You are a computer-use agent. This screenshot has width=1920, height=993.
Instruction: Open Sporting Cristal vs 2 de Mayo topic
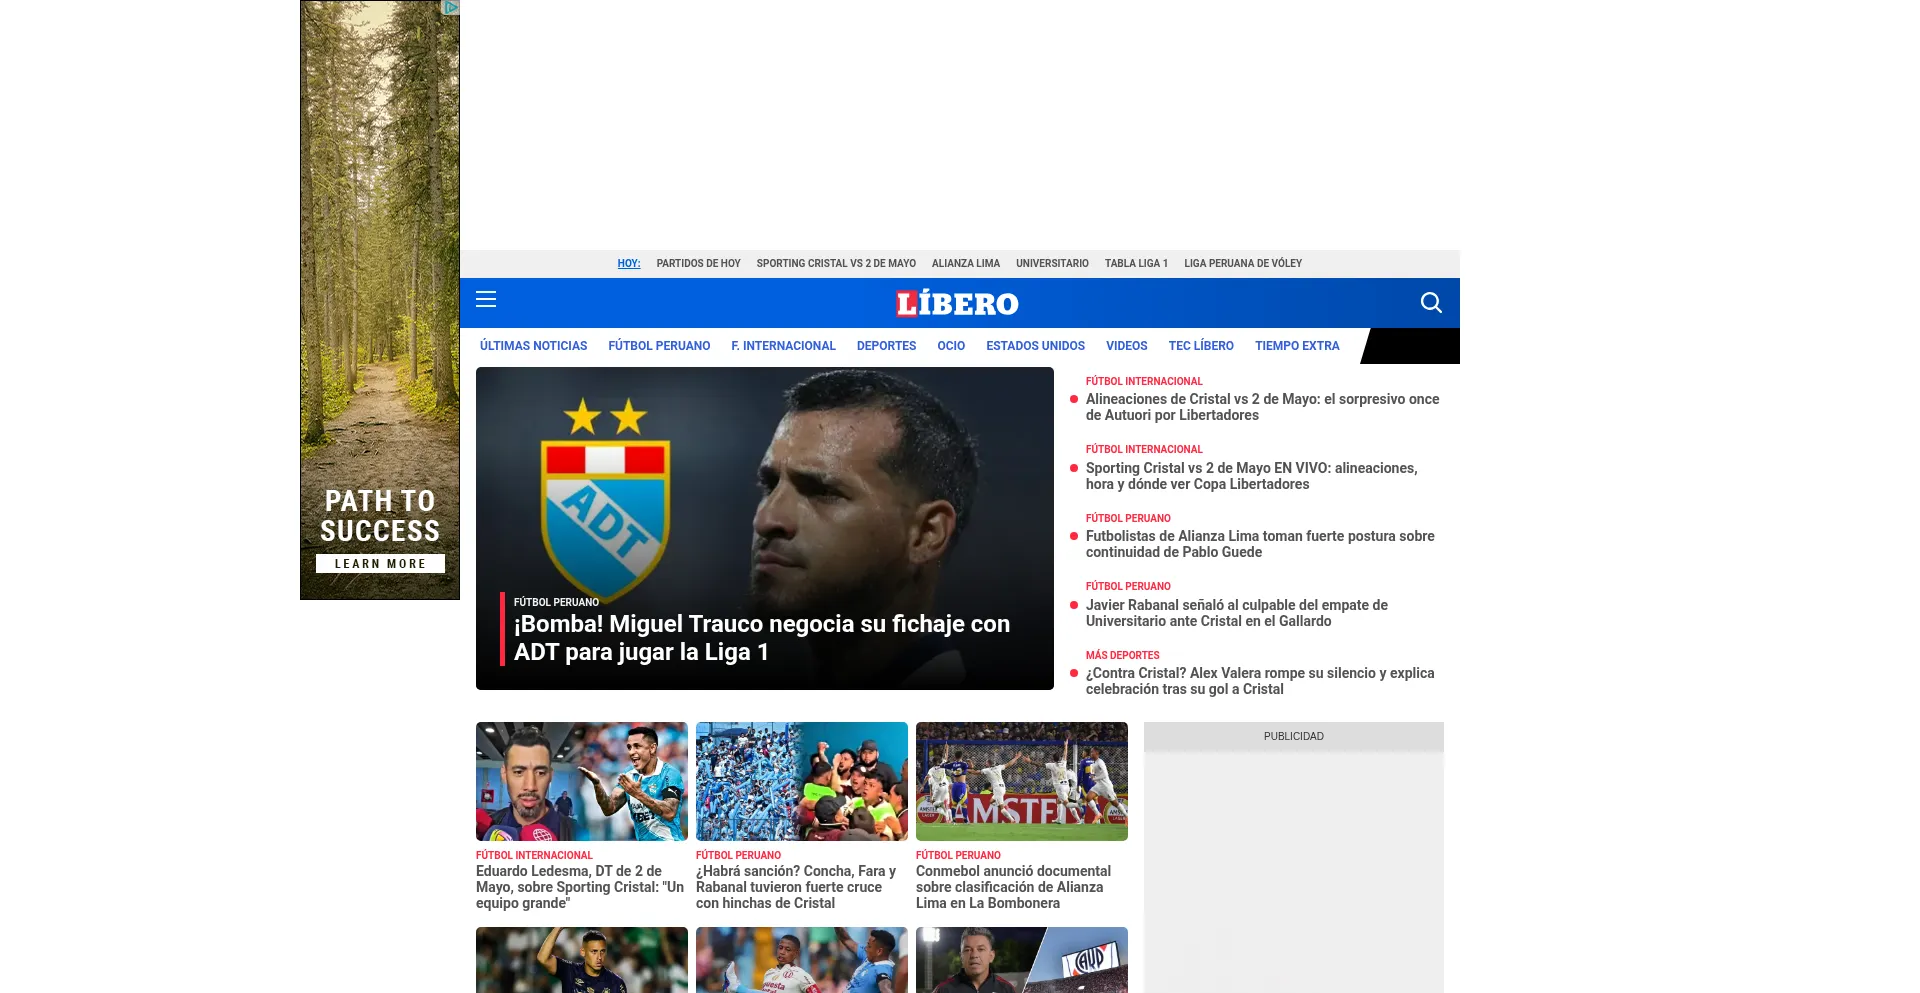coord(836,264)
